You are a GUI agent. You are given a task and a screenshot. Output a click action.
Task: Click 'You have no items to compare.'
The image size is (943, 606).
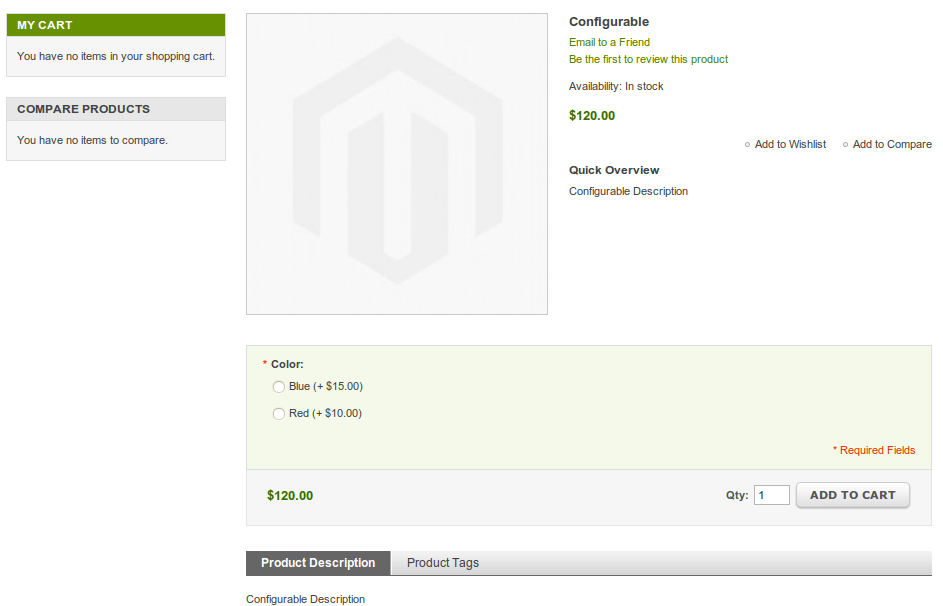92,140
